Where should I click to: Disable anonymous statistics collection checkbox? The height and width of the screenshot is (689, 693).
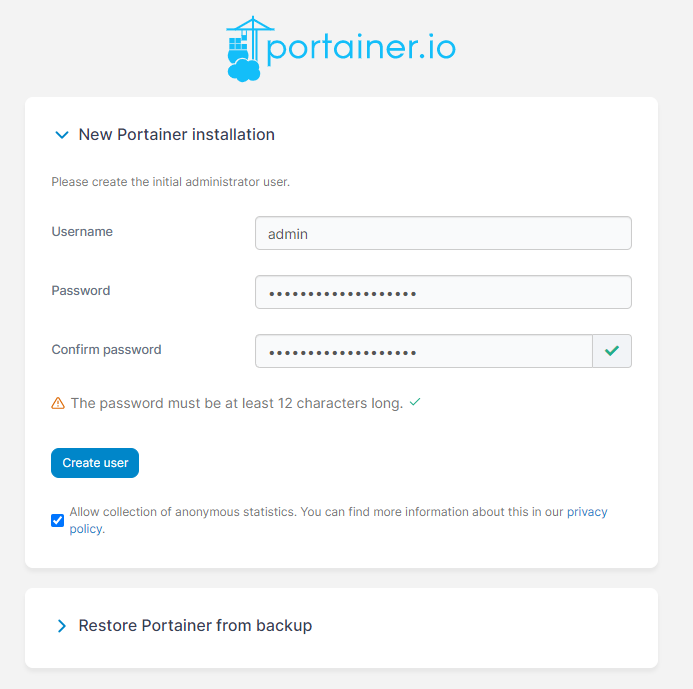pyautogui.click(x=58, y=520)
